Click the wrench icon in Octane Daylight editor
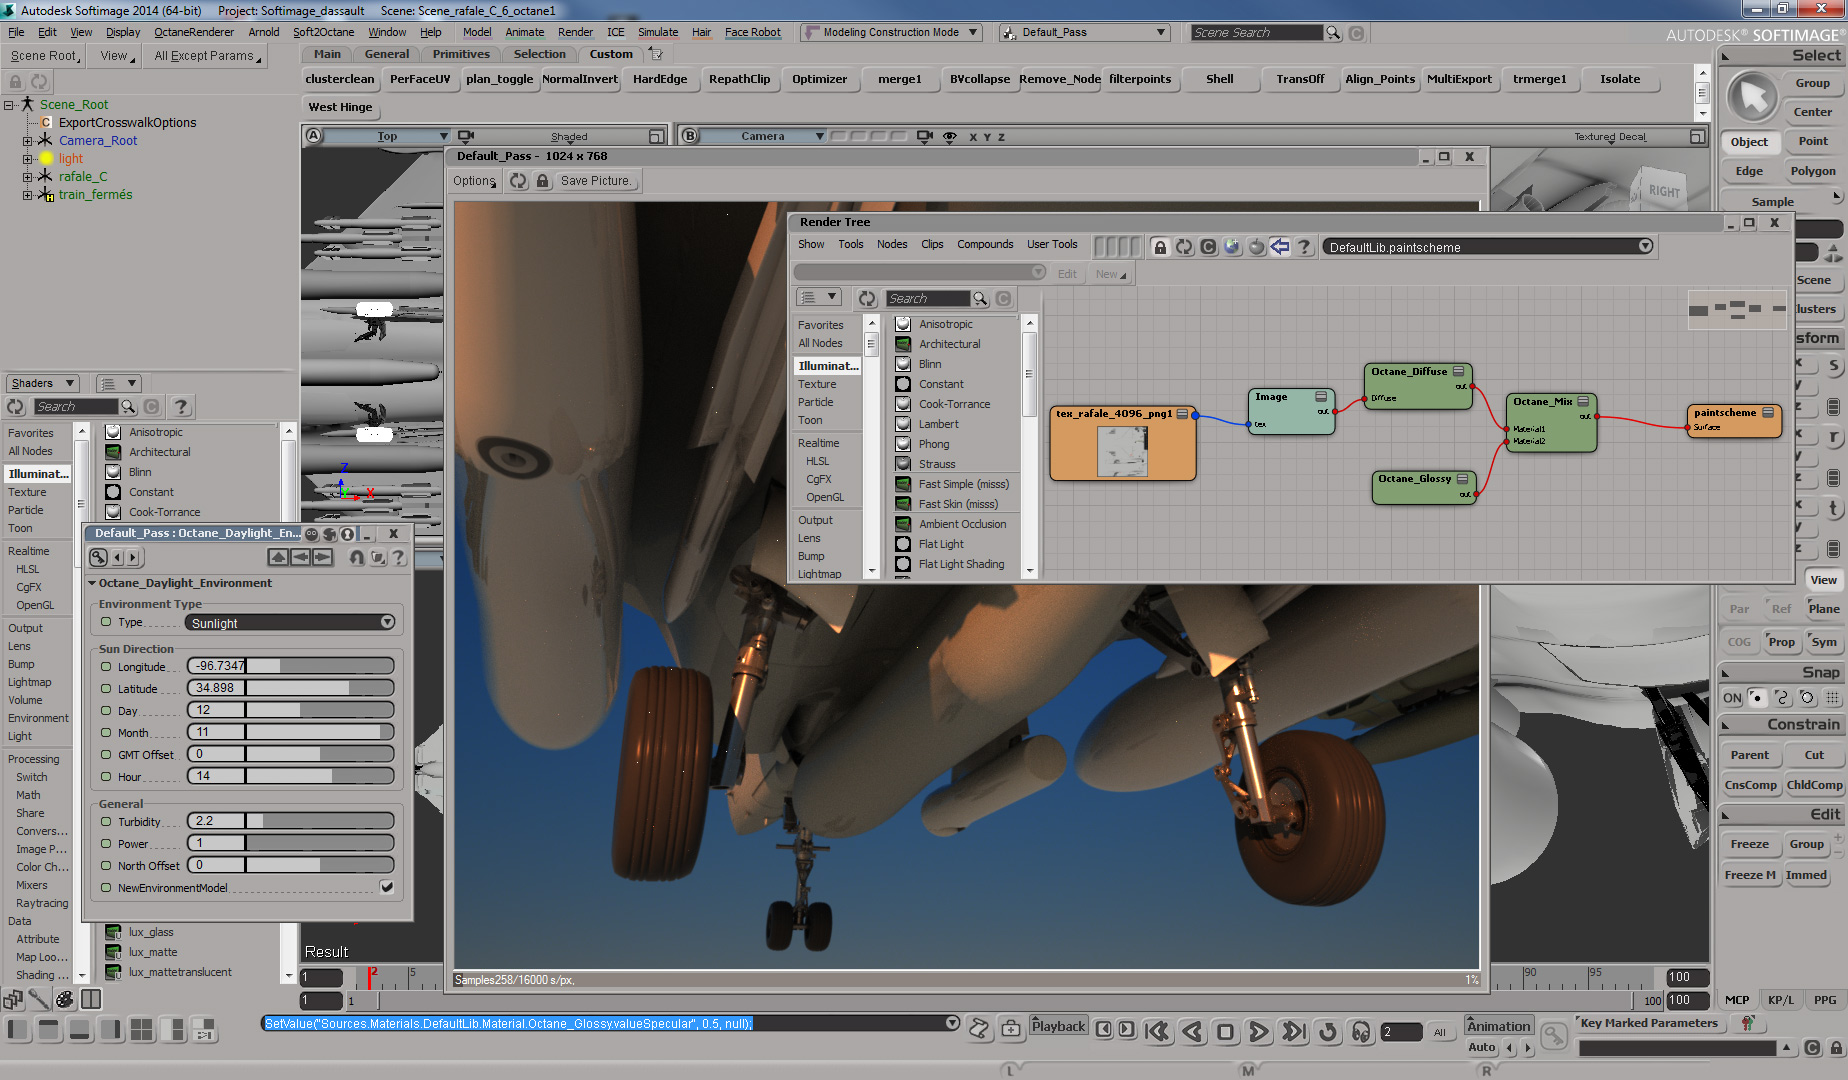This screenshot has width=1848, height=1080. [x=98, y=557]
